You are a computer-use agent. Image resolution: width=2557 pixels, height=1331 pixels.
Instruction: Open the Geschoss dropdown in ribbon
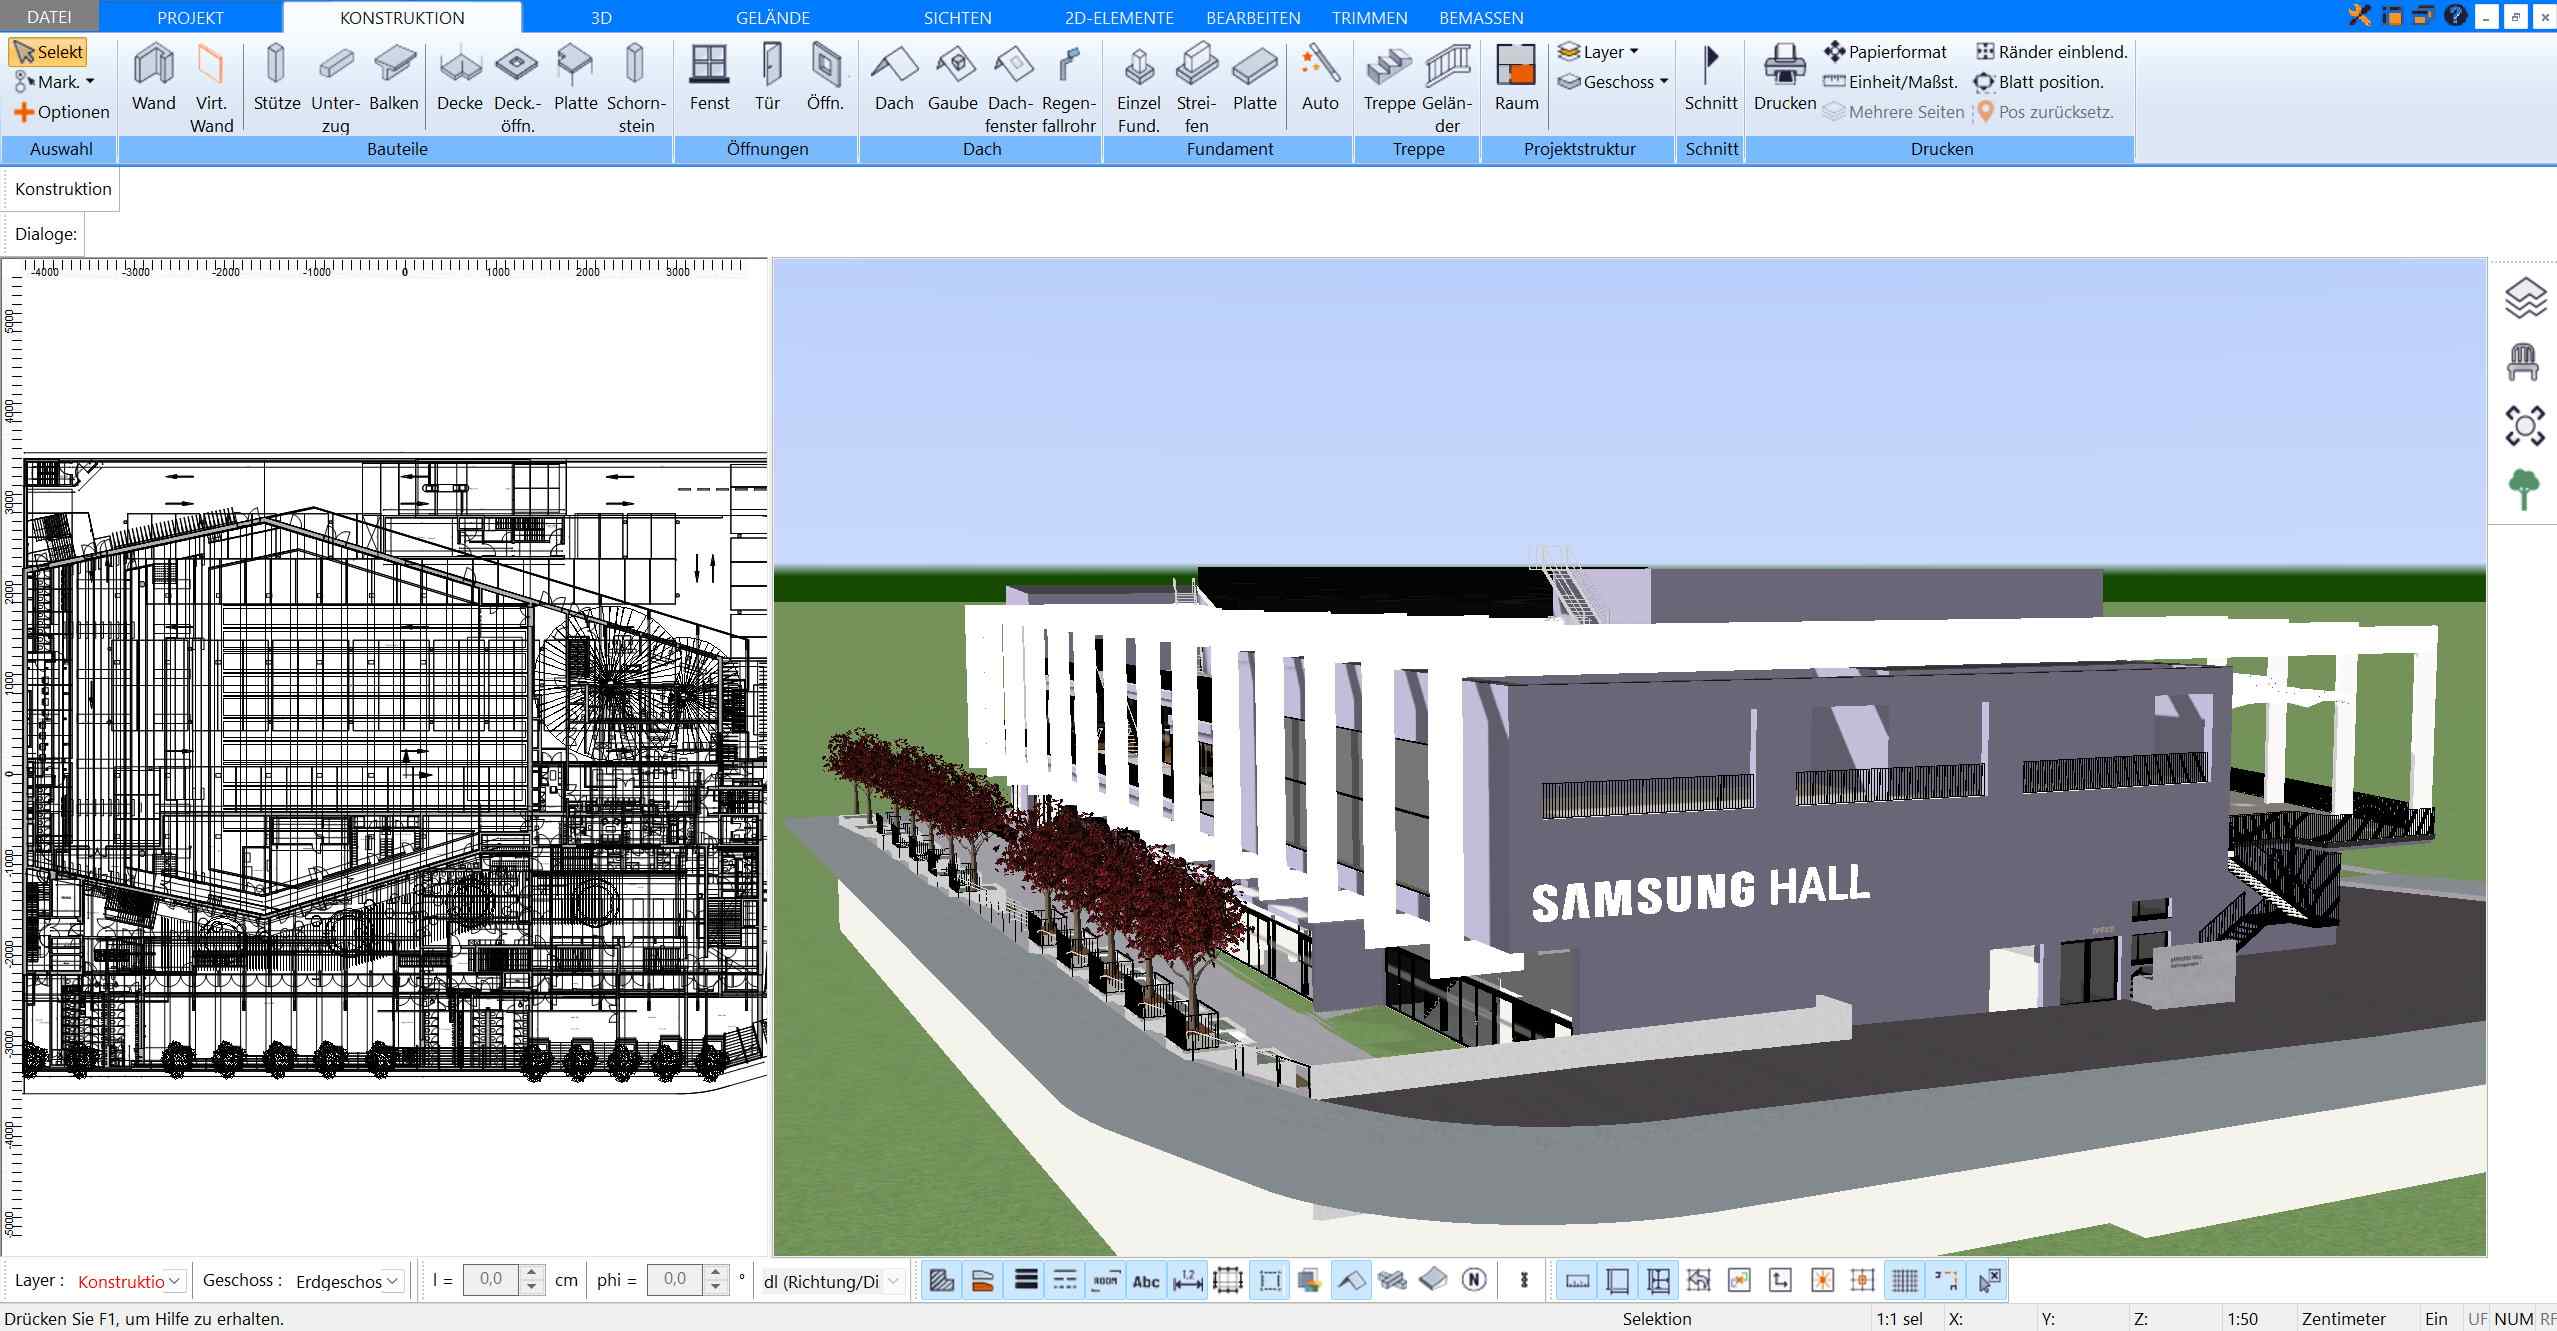1612,82
